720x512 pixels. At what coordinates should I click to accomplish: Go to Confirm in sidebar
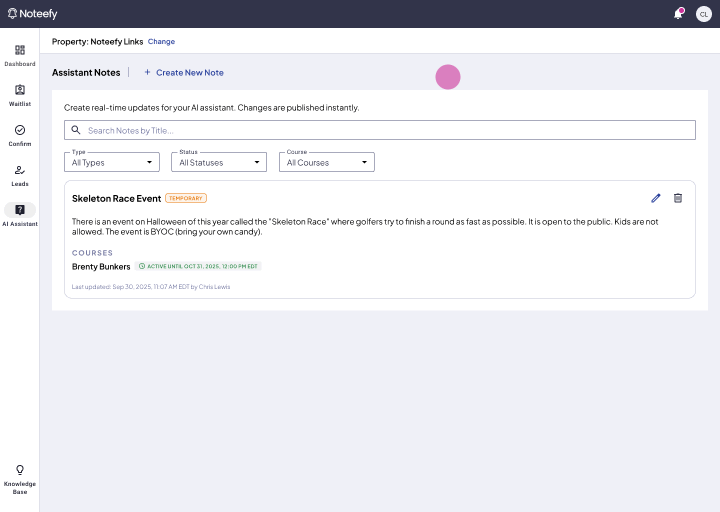point(20,130)
